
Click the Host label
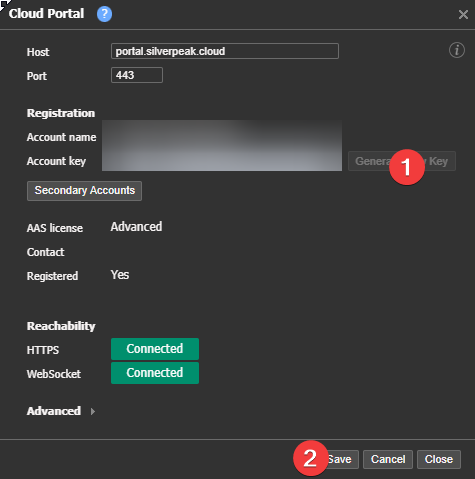[x=38, y=52]
